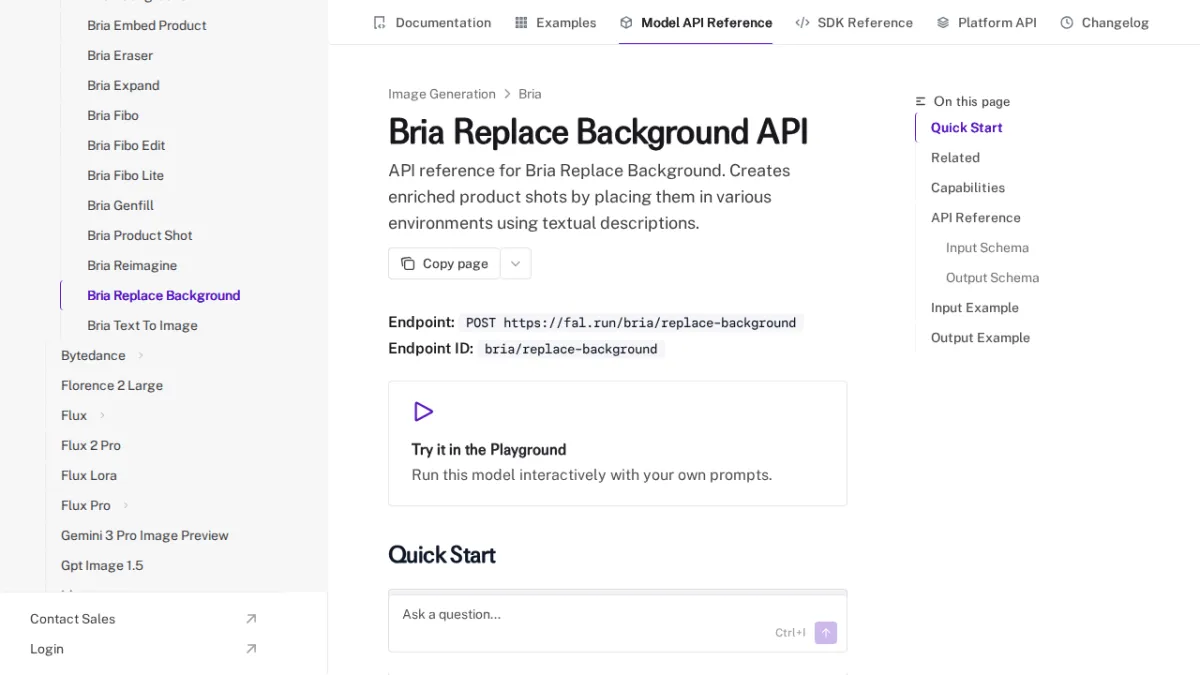Jump to Input Schema in page outline
The height and width of the screenshot is (675, 1200).
click(x=987, y=248)
